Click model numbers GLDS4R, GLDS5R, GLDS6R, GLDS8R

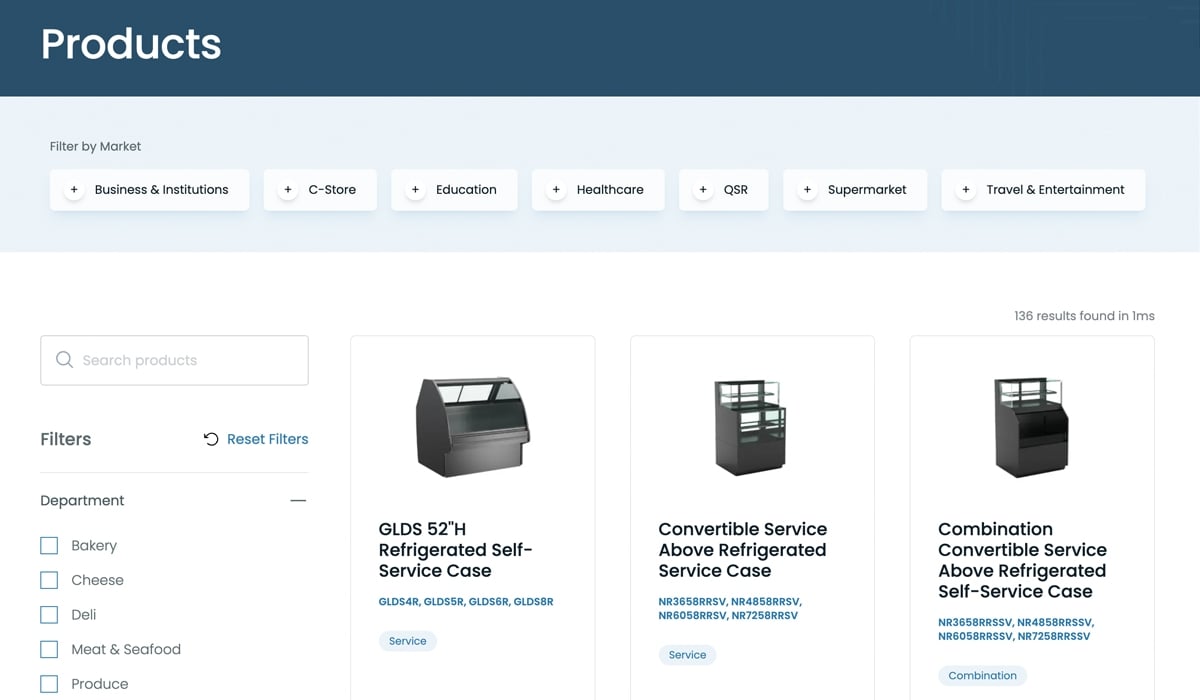(x=466, y=602)
